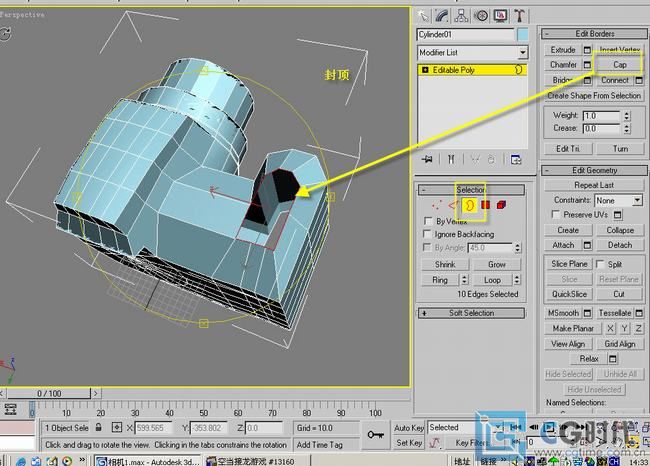The width and height of the screenshot is (650, 466).
Task: Click time slider next-frame arrow
Action: pos(95,393)
